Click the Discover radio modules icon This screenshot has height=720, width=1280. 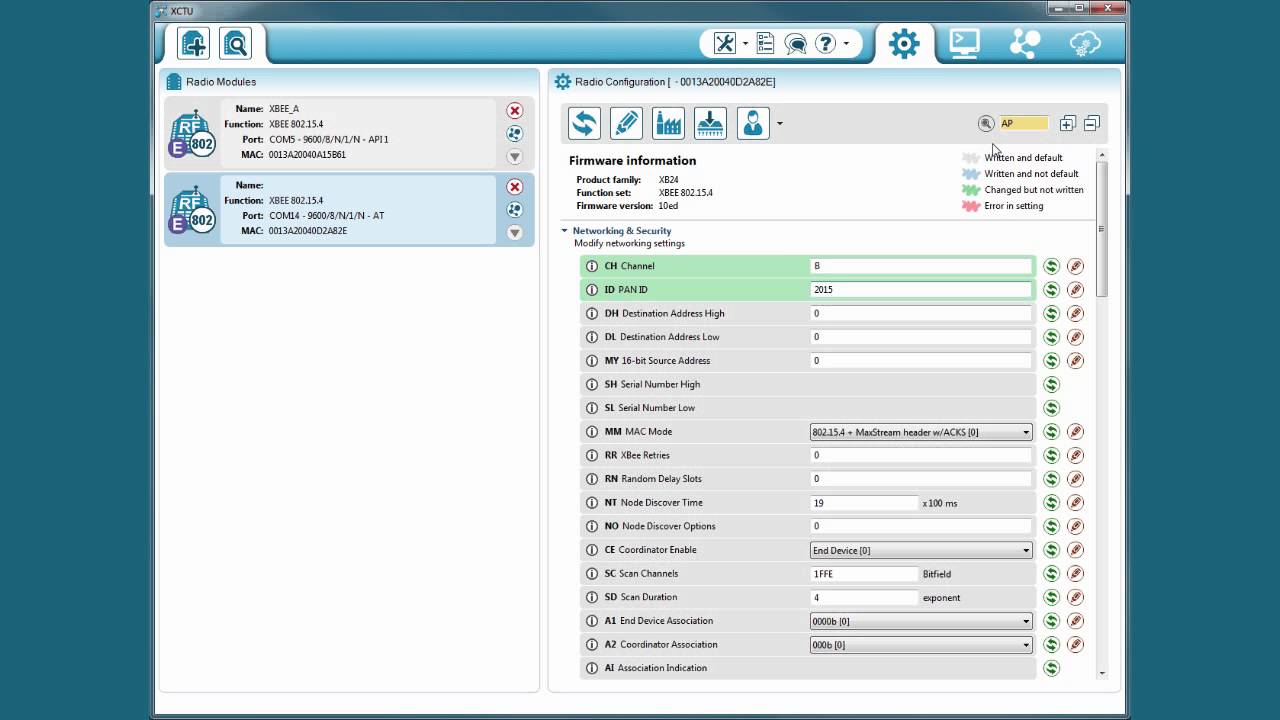(x=235, y=43)
